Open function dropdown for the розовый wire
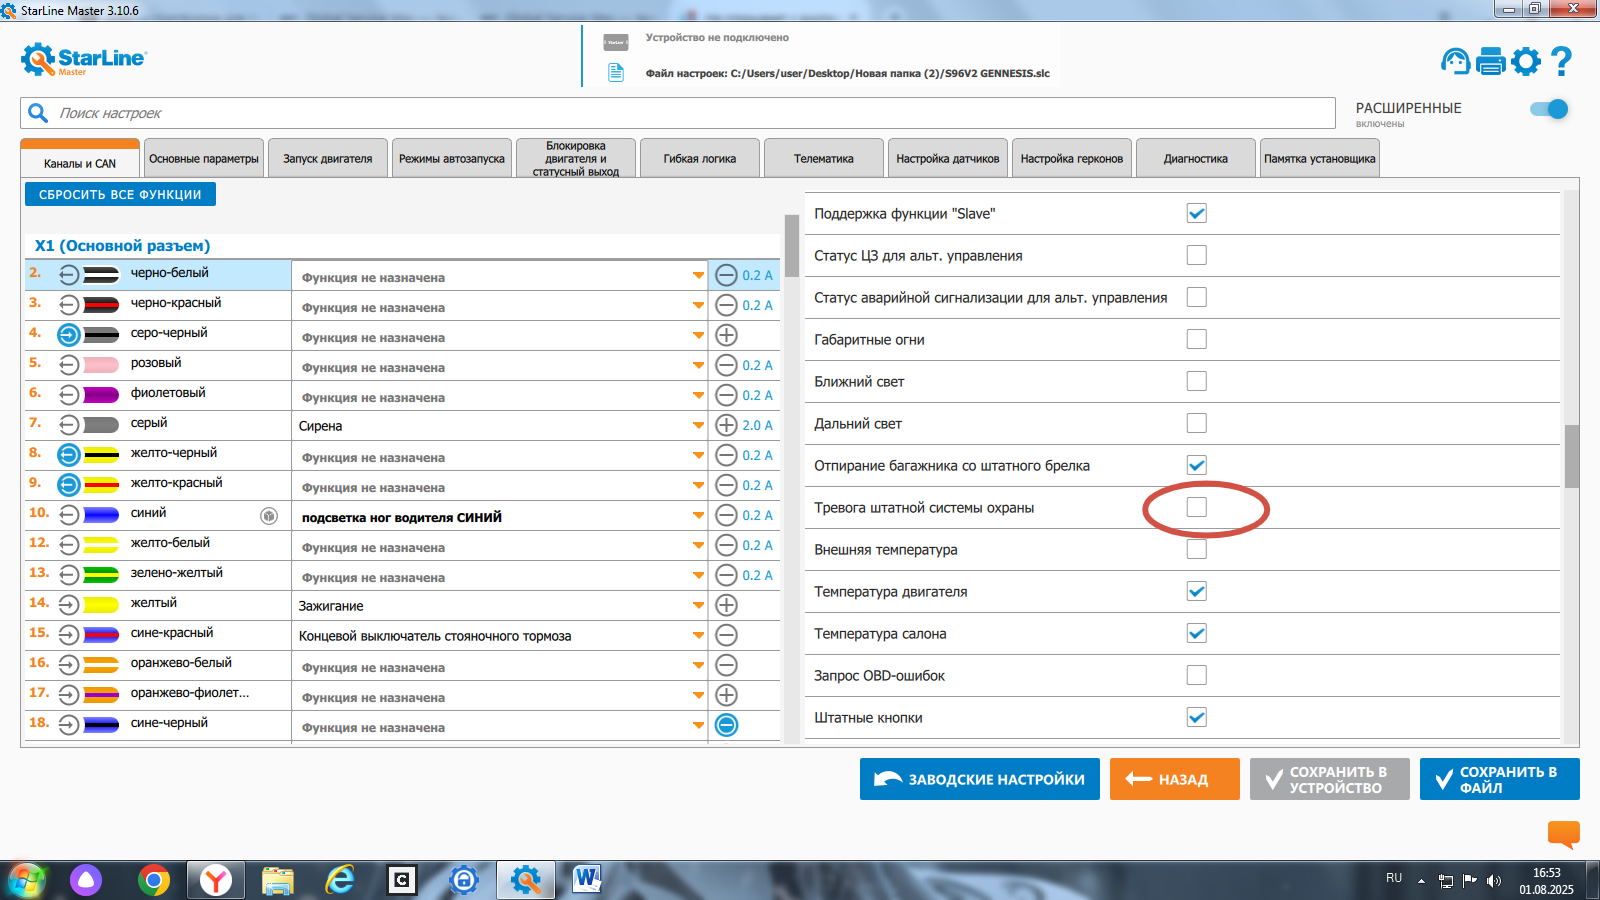This screenshot has width=1600, height=900. tap(698, 366)
